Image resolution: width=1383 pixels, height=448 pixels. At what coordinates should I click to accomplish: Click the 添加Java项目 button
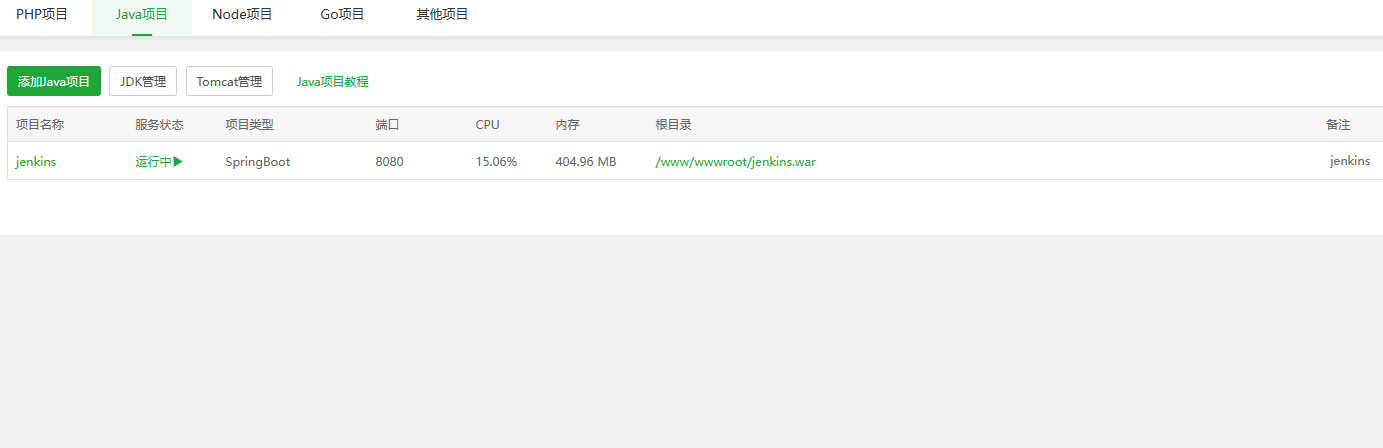click(x=54, y=81)
